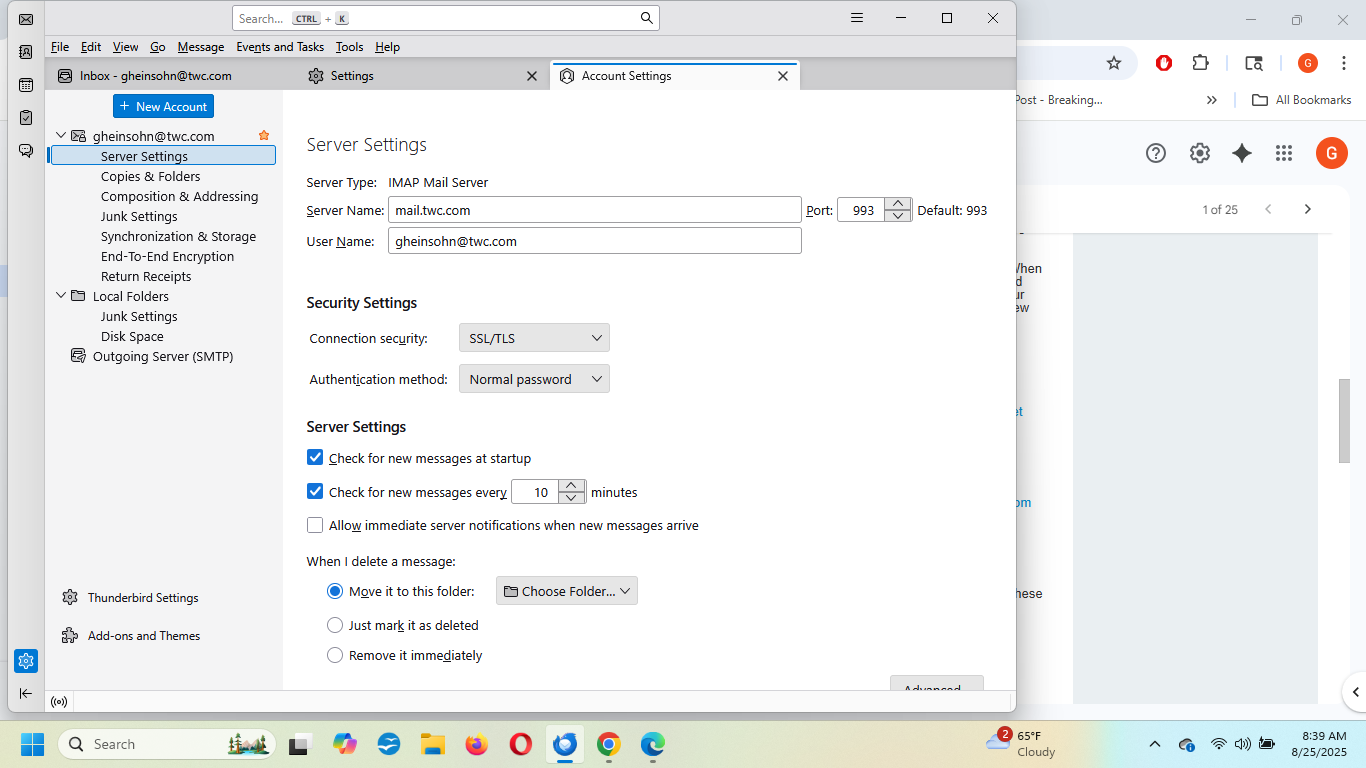Image resolution: width=1366 pixels, height=768 pixels.
Task: Click the red ad blocker extension icon in Chrome
Action: click(x=1163, y=63)
